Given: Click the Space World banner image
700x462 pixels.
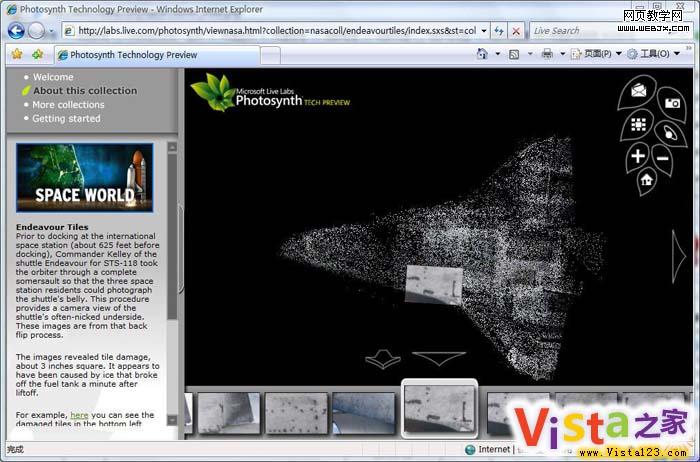Looking at the screenshot, I should [84, 177].
